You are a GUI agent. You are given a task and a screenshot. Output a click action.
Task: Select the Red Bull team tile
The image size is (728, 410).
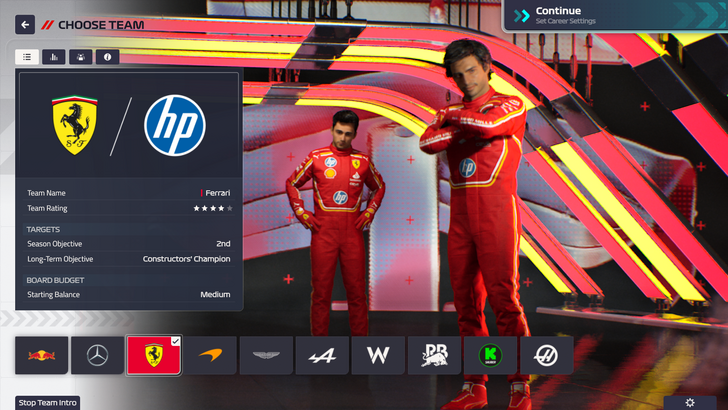click(x=42, y=355)
